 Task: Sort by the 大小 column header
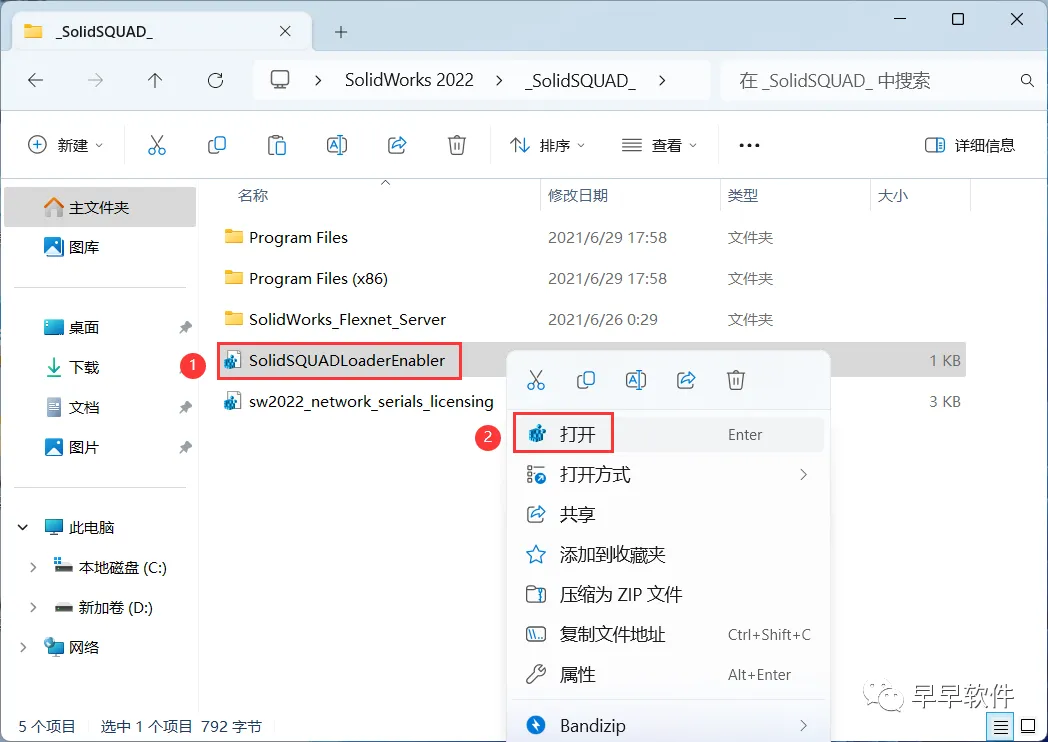point(892,195)
